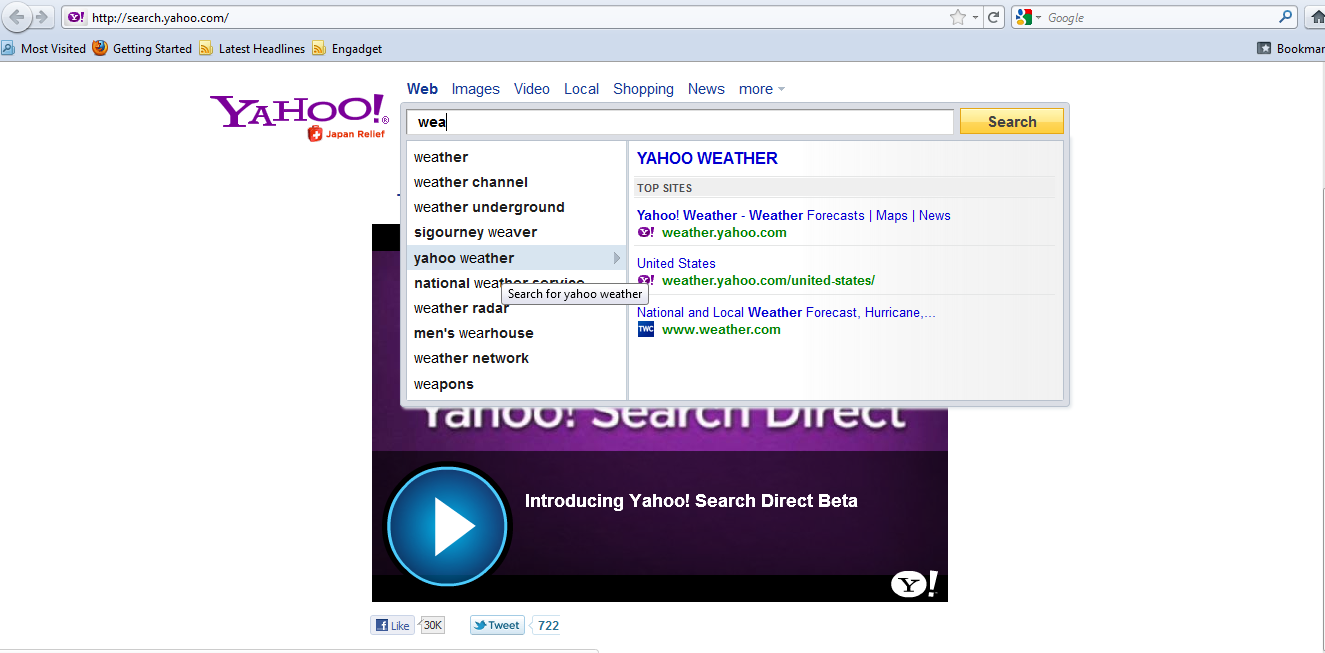This screenshot has height=653, width=1325.
Task: Open the weather.yahoo.com green URL
Action: click(x=724, y=232)
